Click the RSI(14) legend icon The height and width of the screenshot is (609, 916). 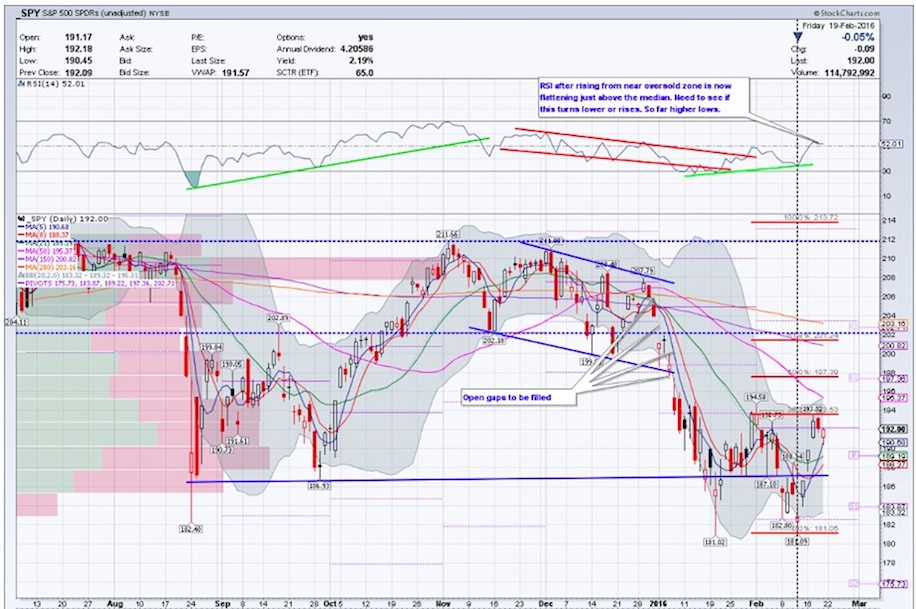click(21, 84)
